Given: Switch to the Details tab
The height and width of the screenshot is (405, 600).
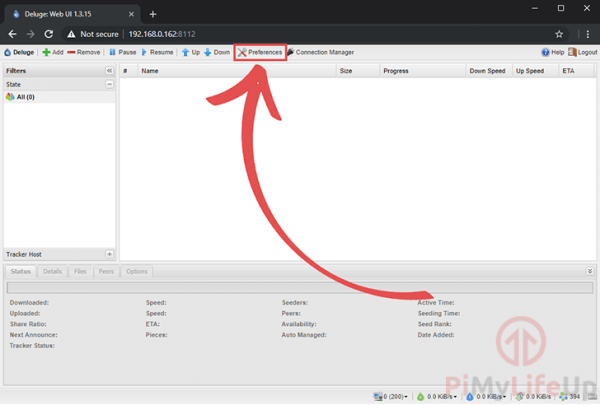Looking at the screenshot, I should (x=52, y=272).
